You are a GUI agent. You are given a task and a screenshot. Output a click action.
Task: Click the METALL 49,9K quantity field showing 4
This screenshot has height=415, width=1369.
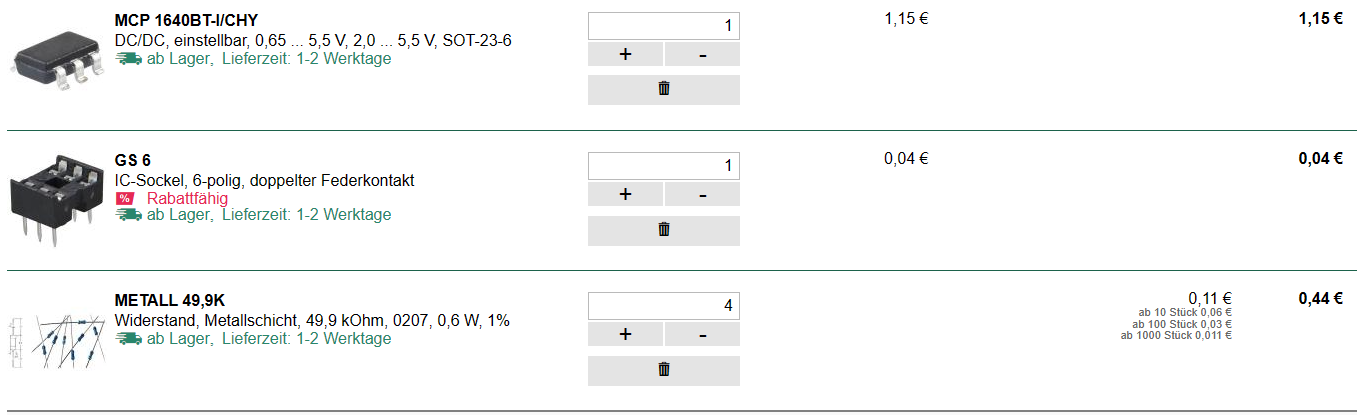click(x=664, y=306)
